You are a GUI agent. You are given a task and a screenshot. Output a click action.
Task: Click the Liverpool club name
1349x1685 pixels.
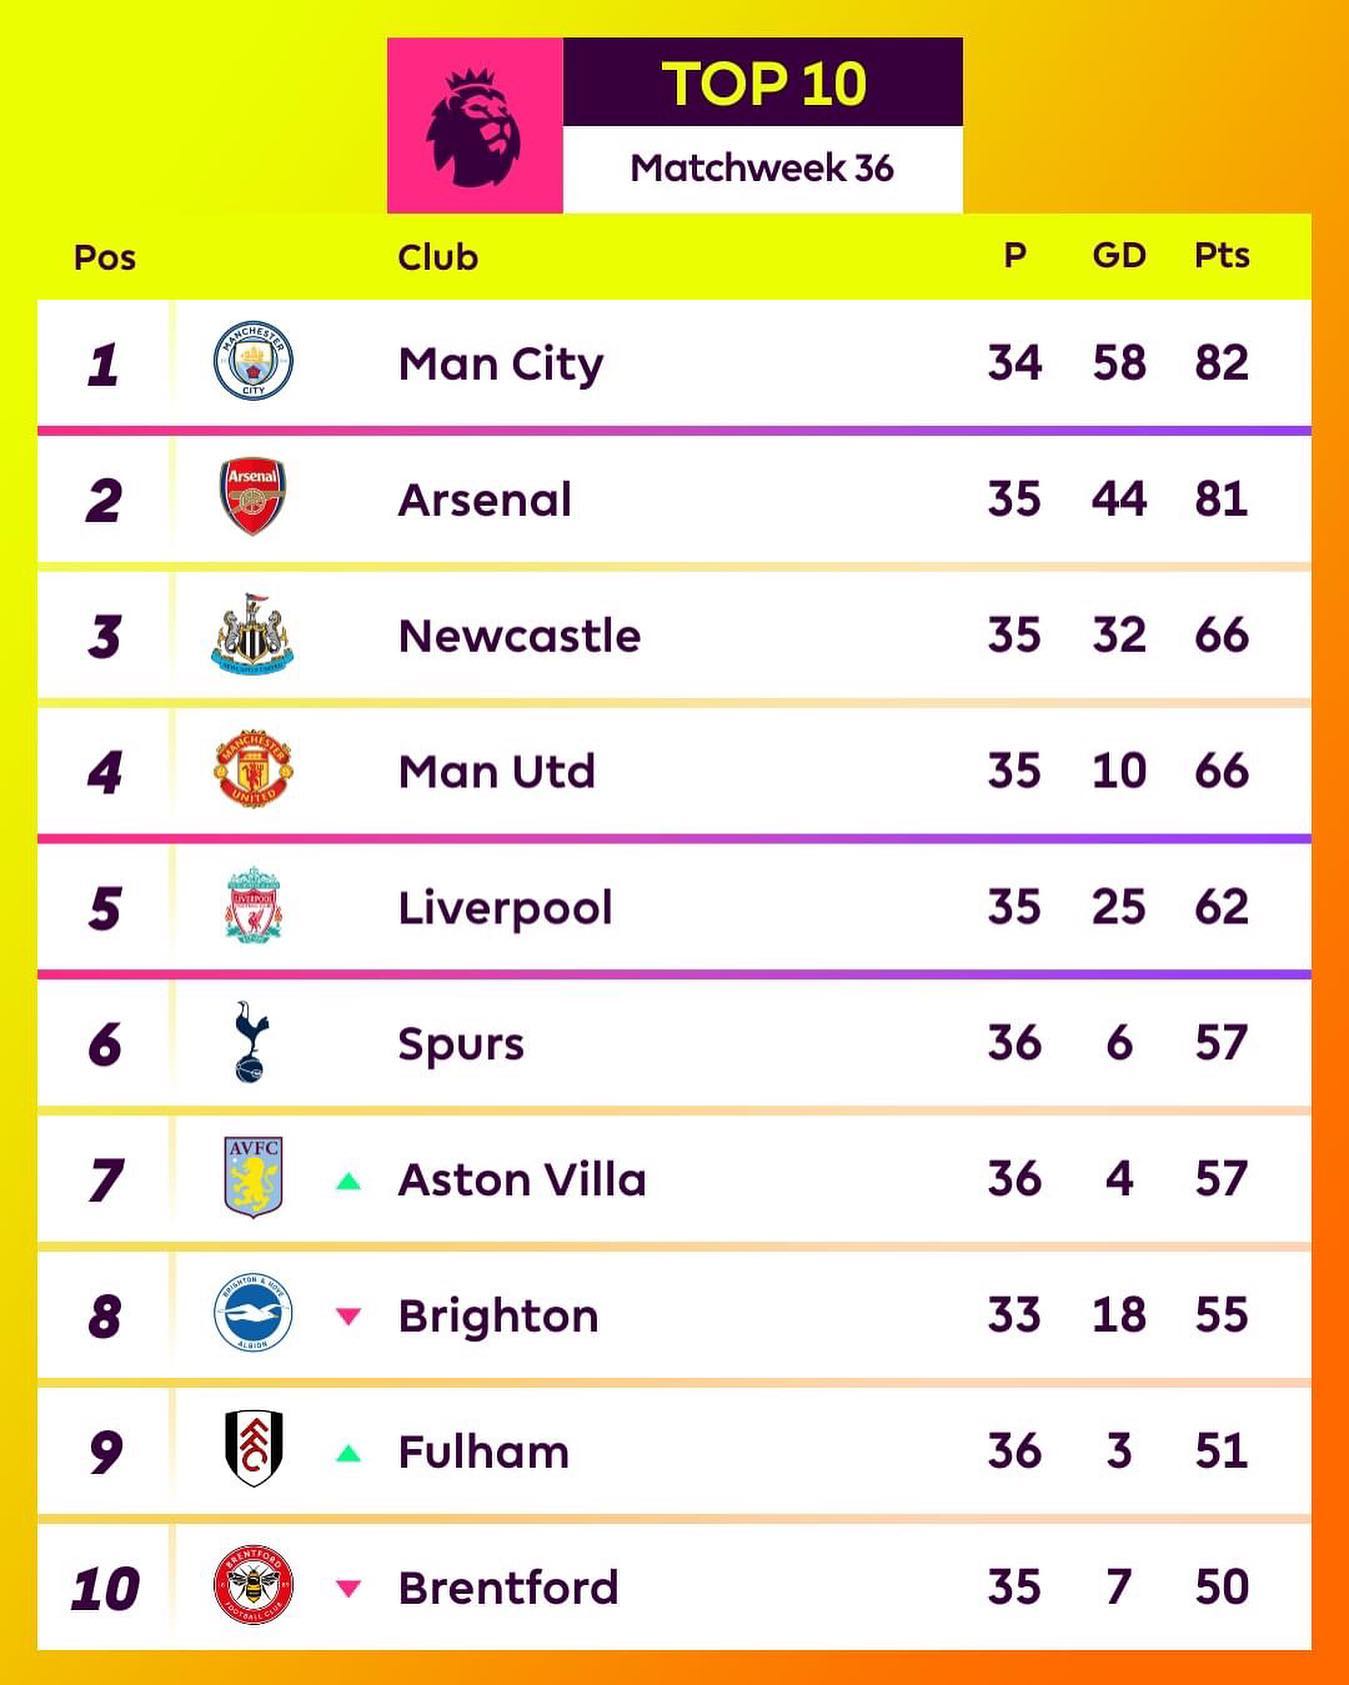click(505, 908)
